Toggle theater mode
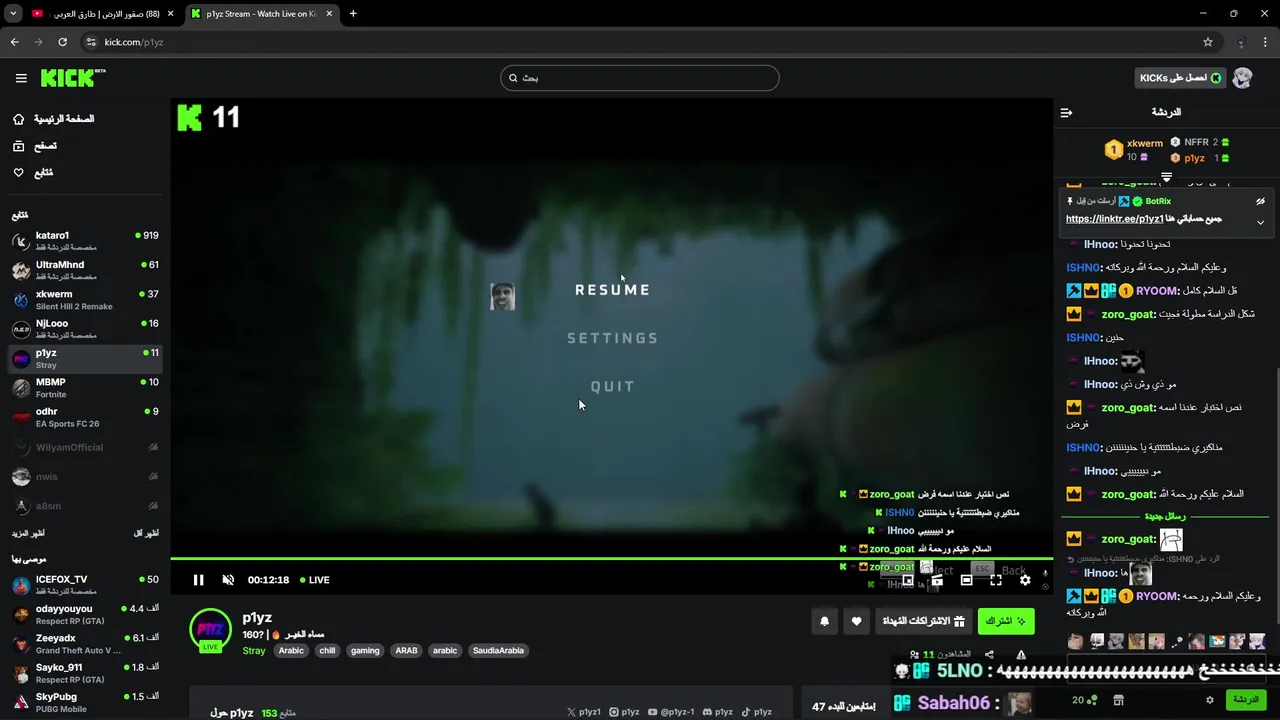Screen dimensions: 1280x720 (x=966, y=580)
